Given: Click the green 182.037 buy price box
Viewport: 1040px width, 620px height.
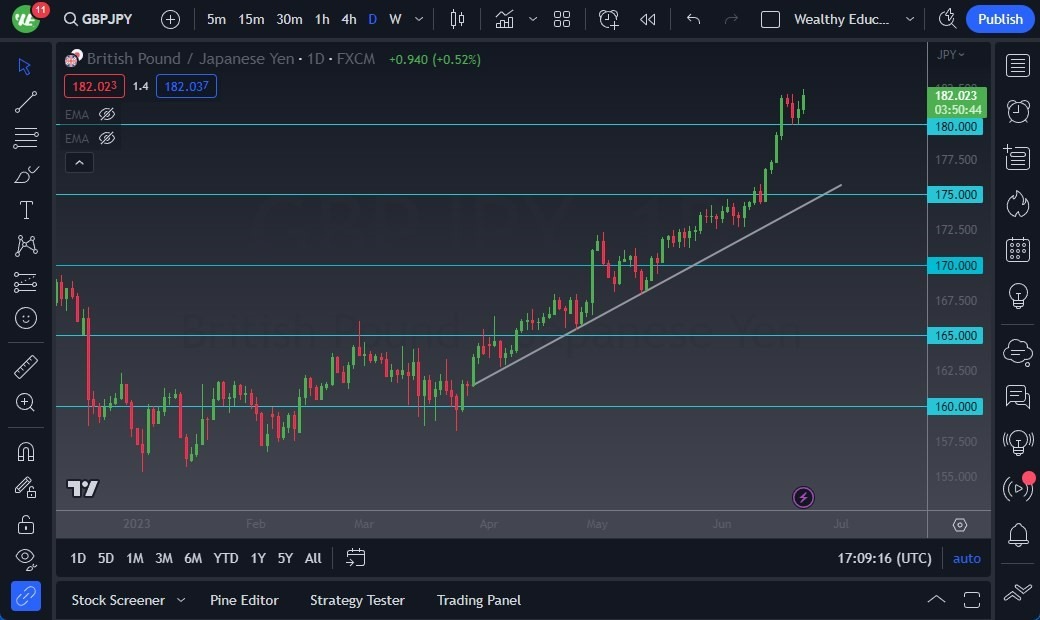Looking at the screenshot, I should 186,86.
